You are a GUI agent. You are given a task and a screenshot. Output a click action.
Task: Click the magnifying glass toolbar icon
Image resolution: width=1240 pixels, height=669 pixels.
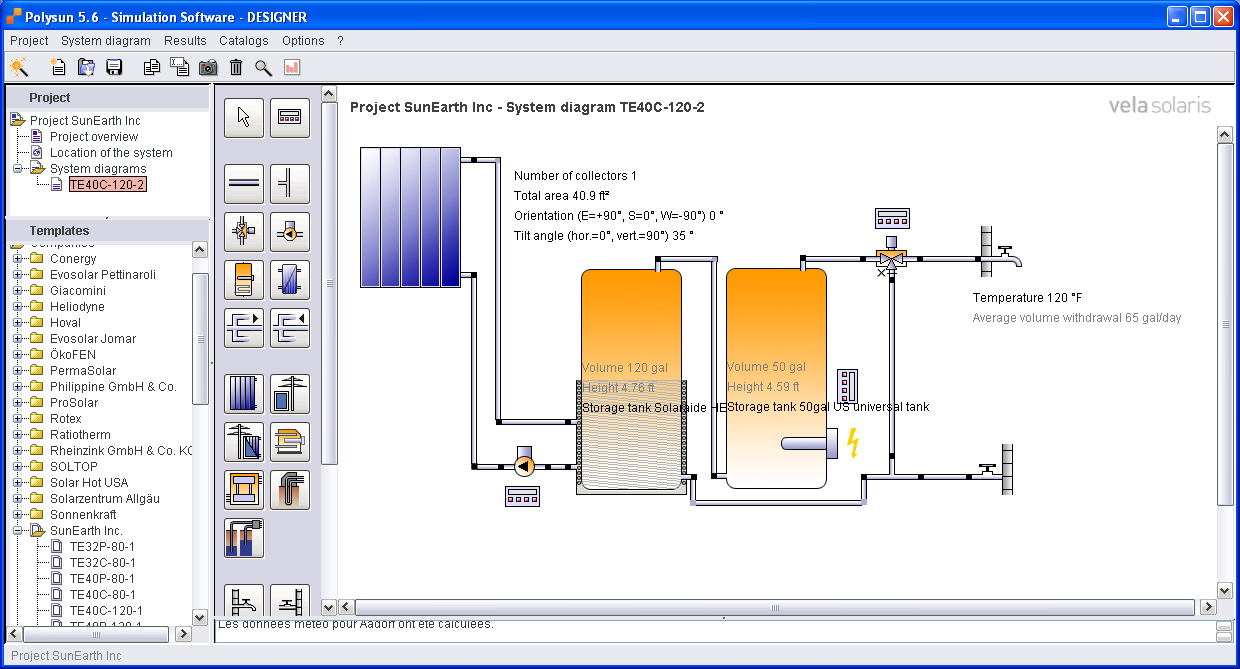pos(263,67)
